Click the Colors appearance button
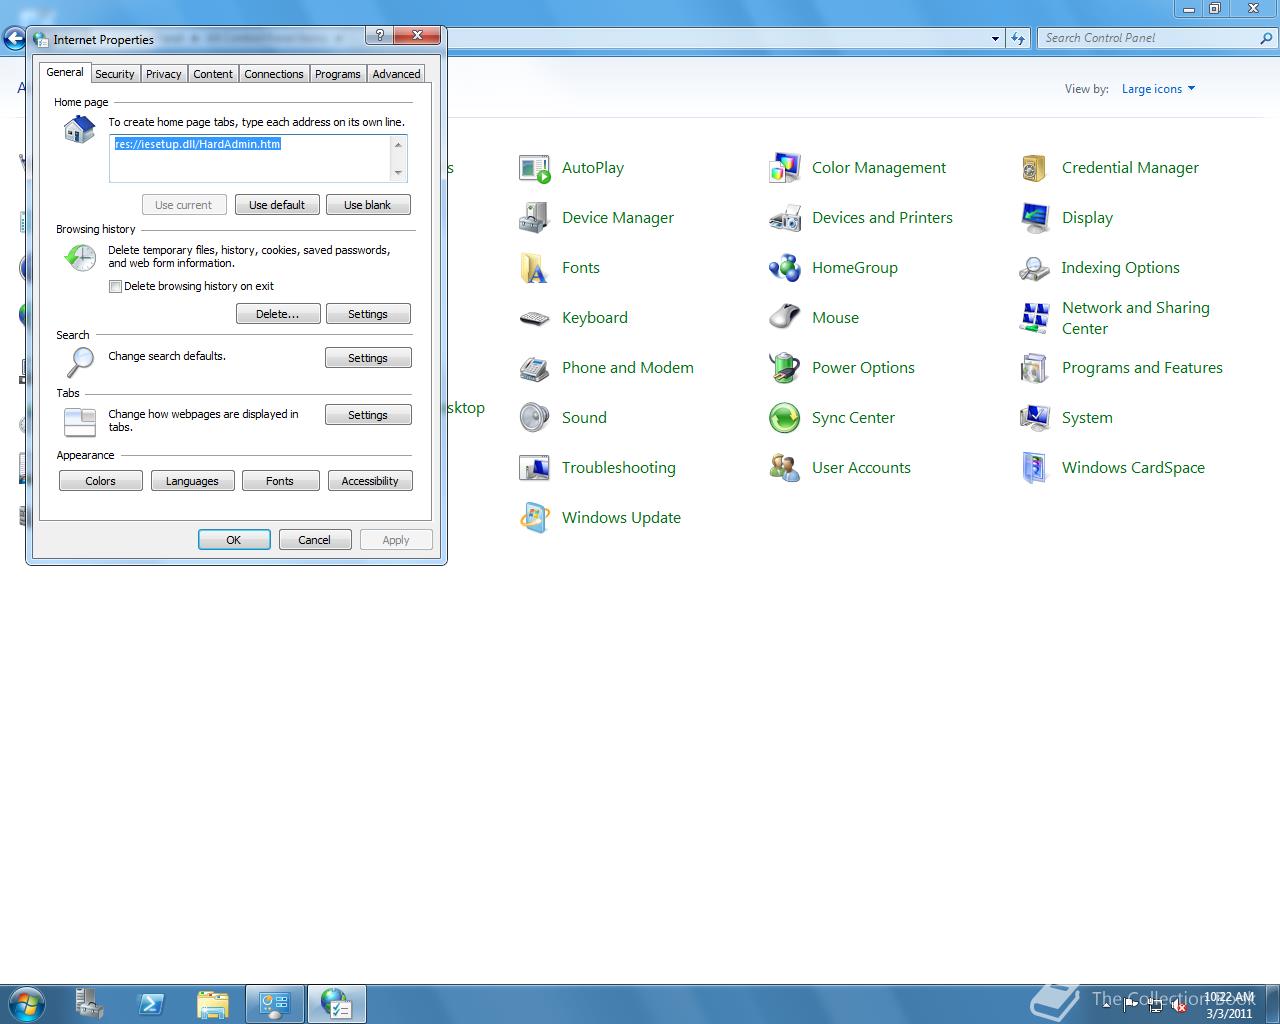1280x1024 pixels. [x=100, y=481]
